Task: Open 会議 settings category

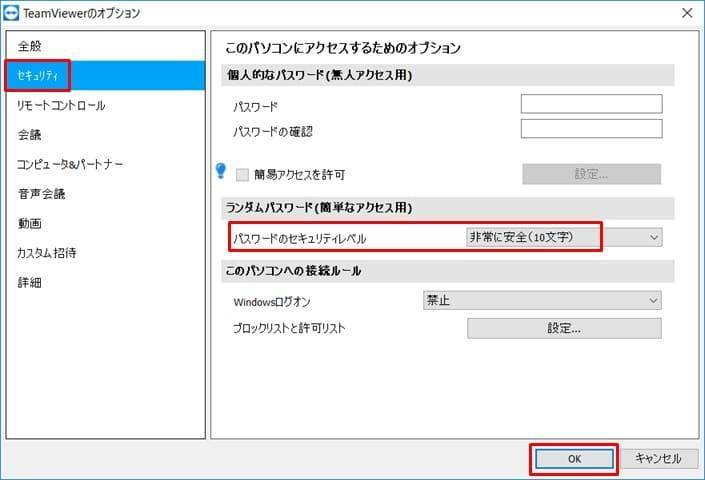Action: coord(106,134)
